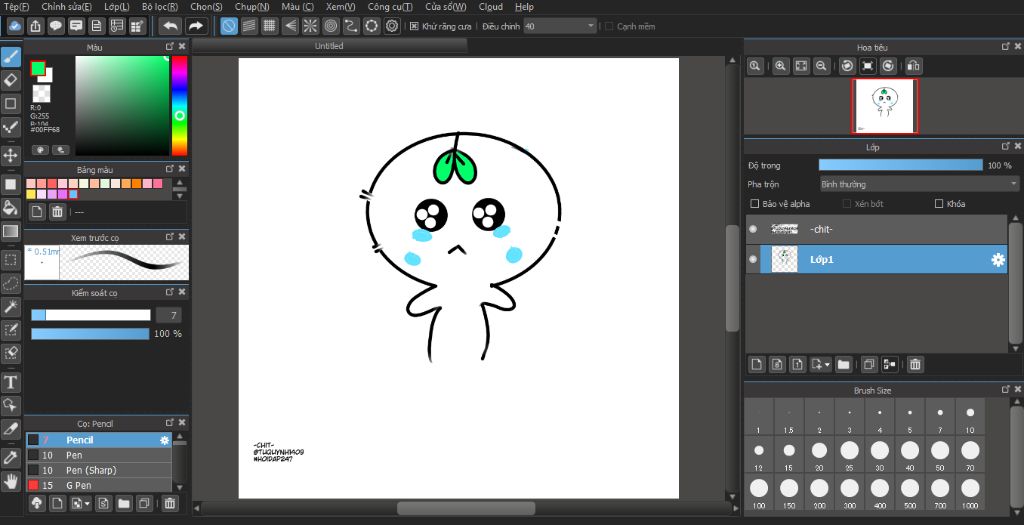
Task: Toggle the Khóa lock checkbox
Action: [938, 204]
